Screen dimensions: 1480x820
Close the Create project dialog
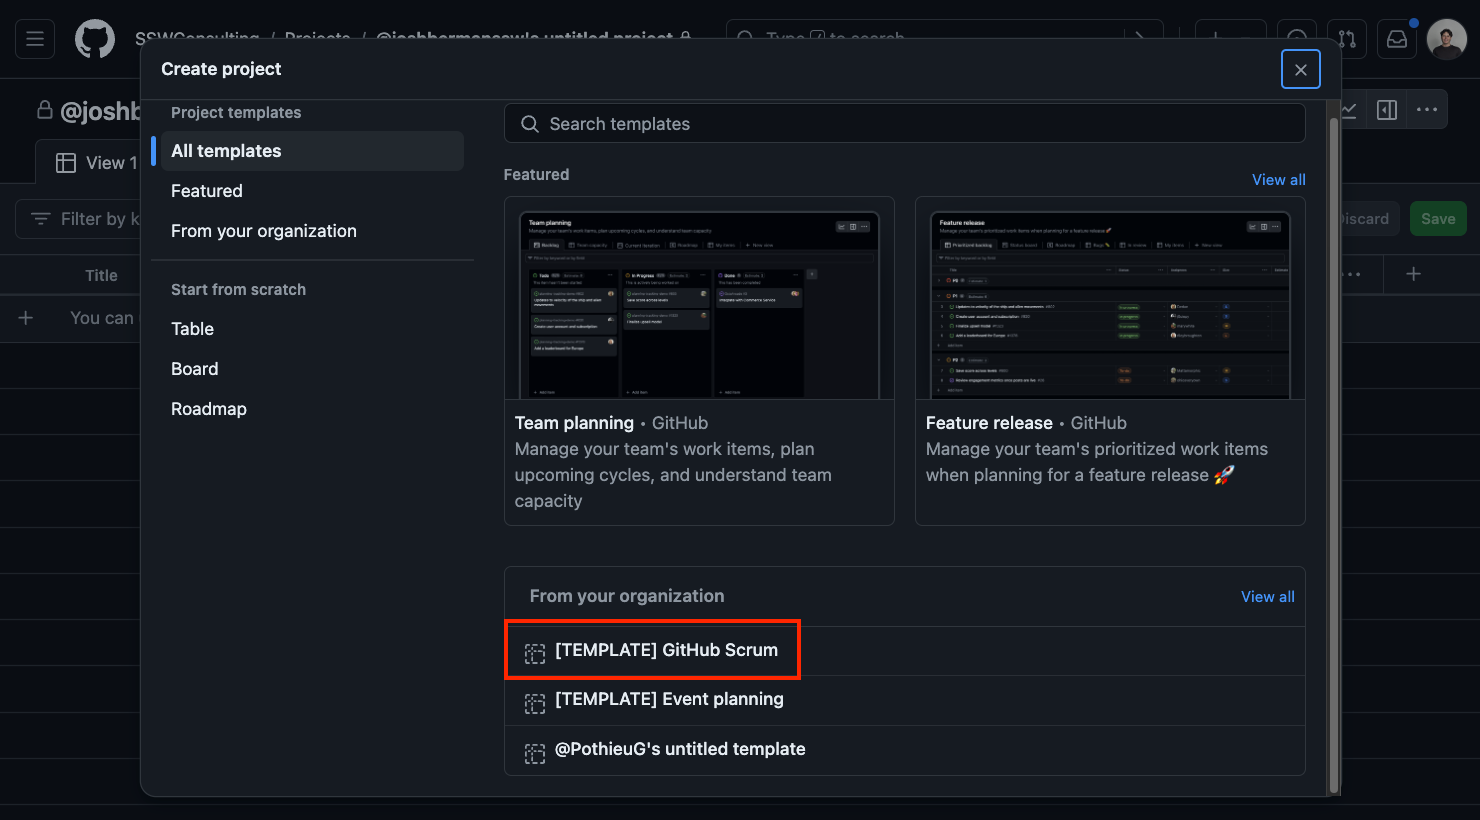point(1300,69)
